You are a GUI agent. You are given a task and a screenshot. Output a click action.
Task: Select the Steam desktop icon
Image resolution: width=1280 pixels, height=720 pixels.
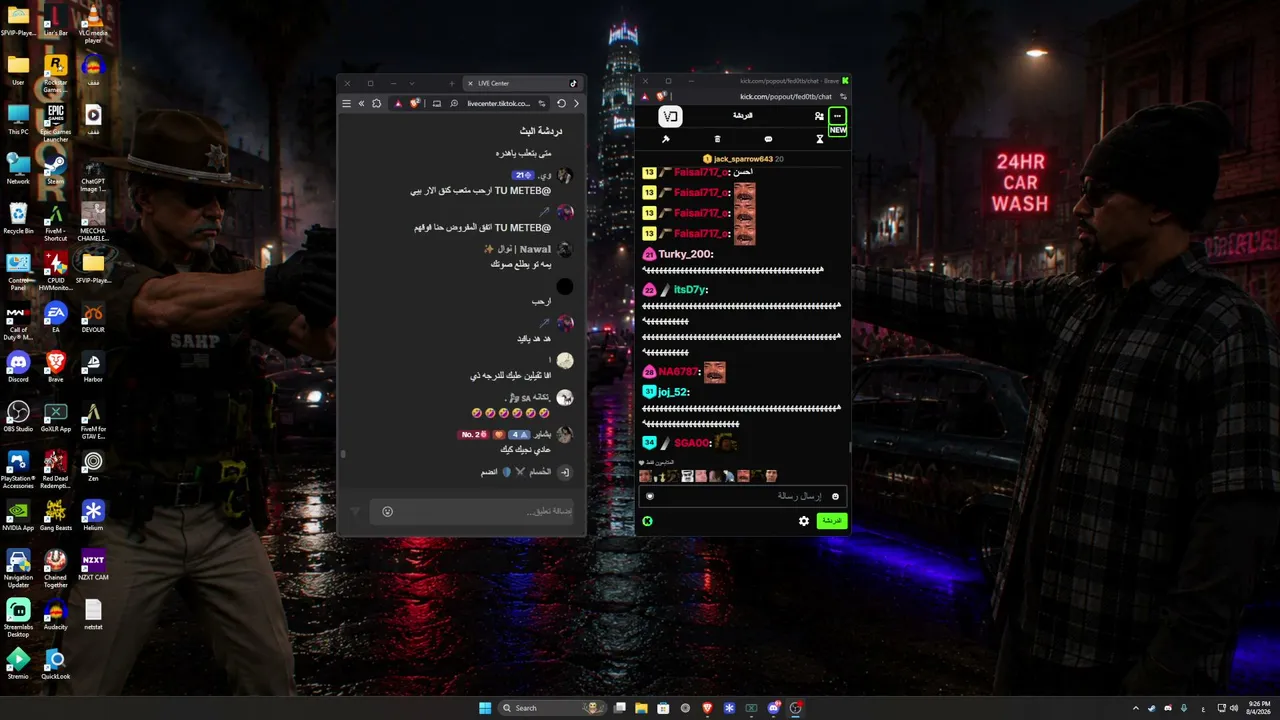(56, 167)
